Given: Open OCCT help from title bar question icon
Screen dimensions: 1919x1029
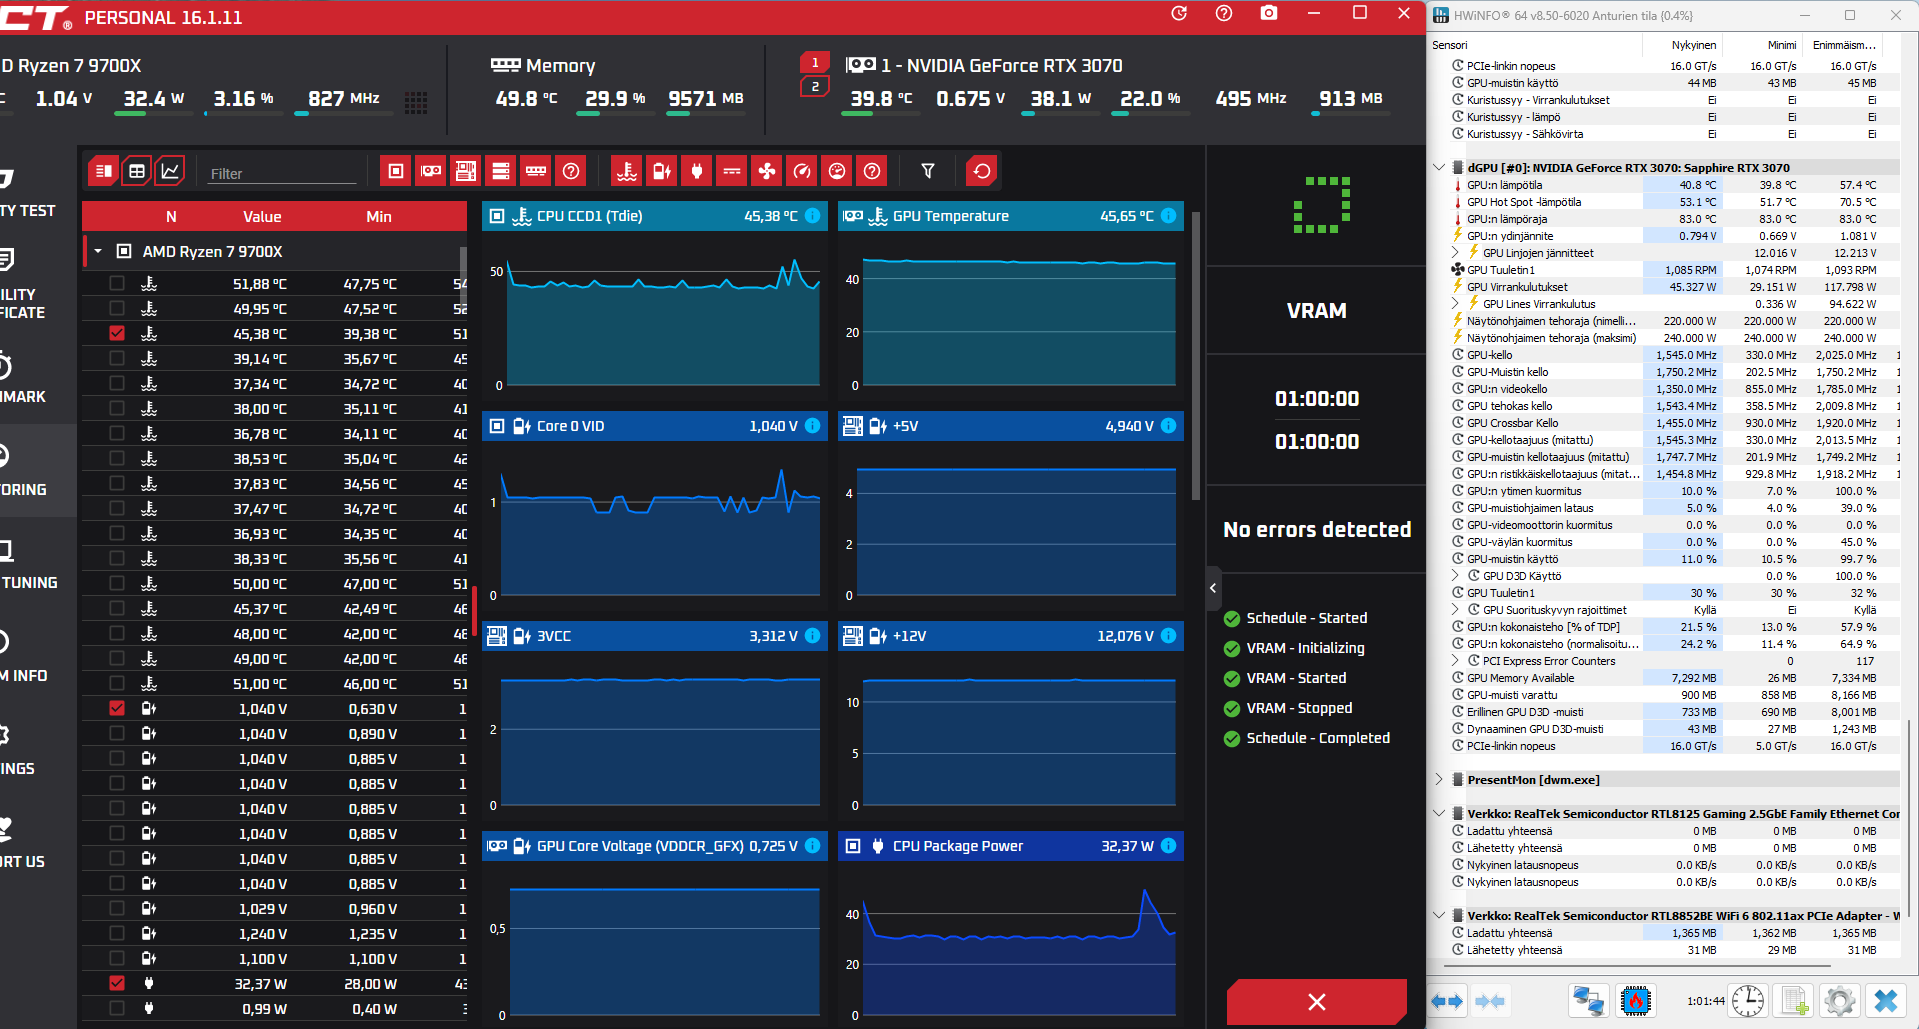Looking at the screenshot, I should point(1224,13).
